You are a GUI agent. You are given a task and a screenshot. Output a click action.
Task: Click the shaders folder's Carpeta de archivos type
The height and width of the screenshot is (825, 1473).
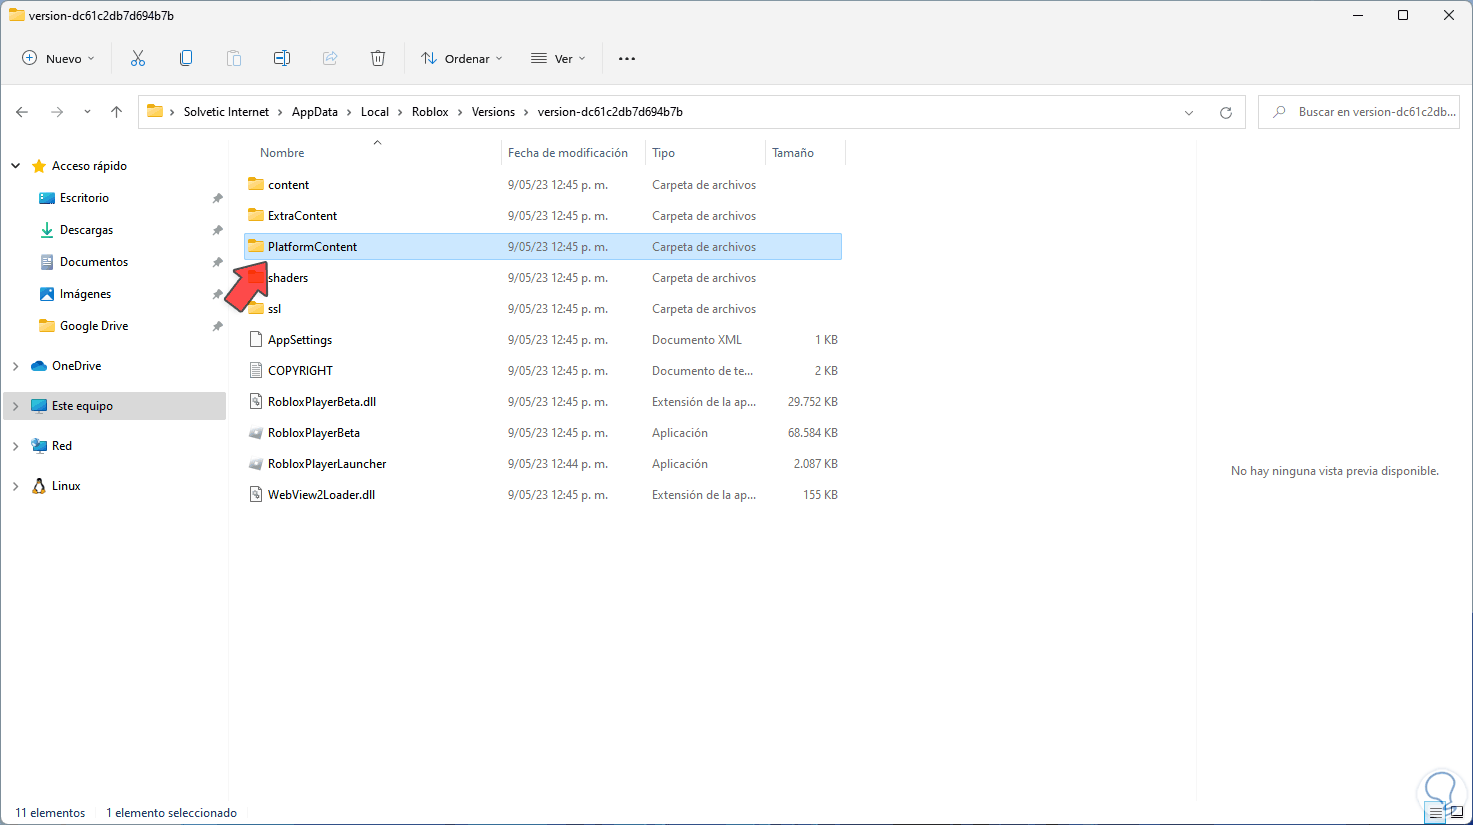[x=704, y=278]
